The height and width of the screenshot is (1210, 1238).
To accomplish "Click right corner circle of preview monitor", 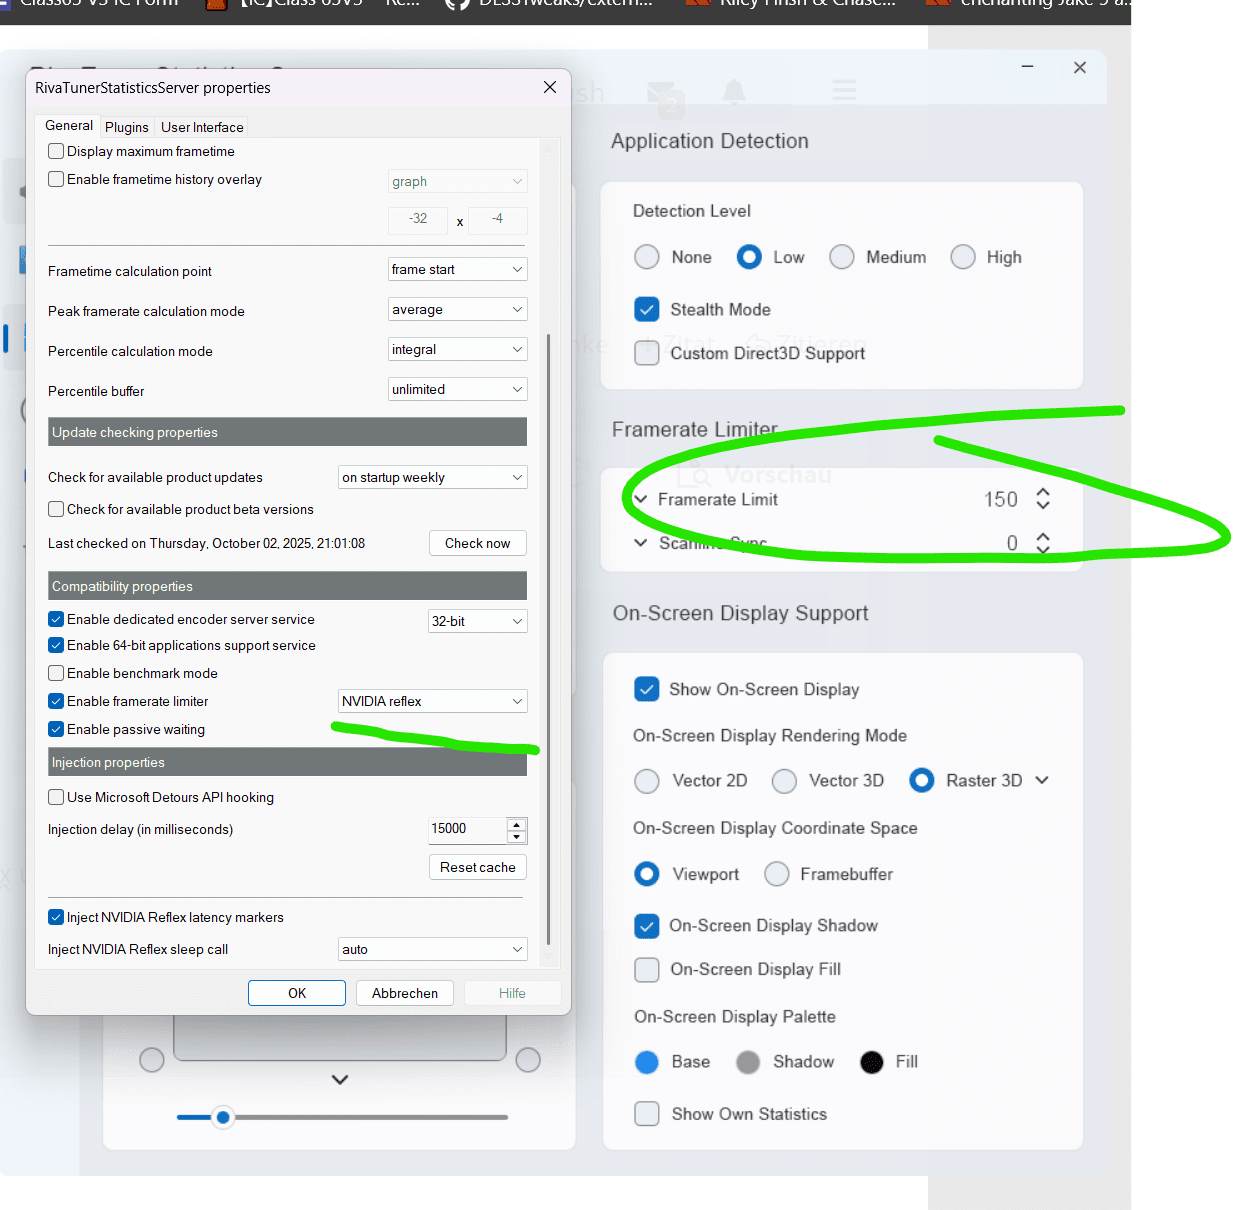I will pyautogui.click(x=528, y=1060).
